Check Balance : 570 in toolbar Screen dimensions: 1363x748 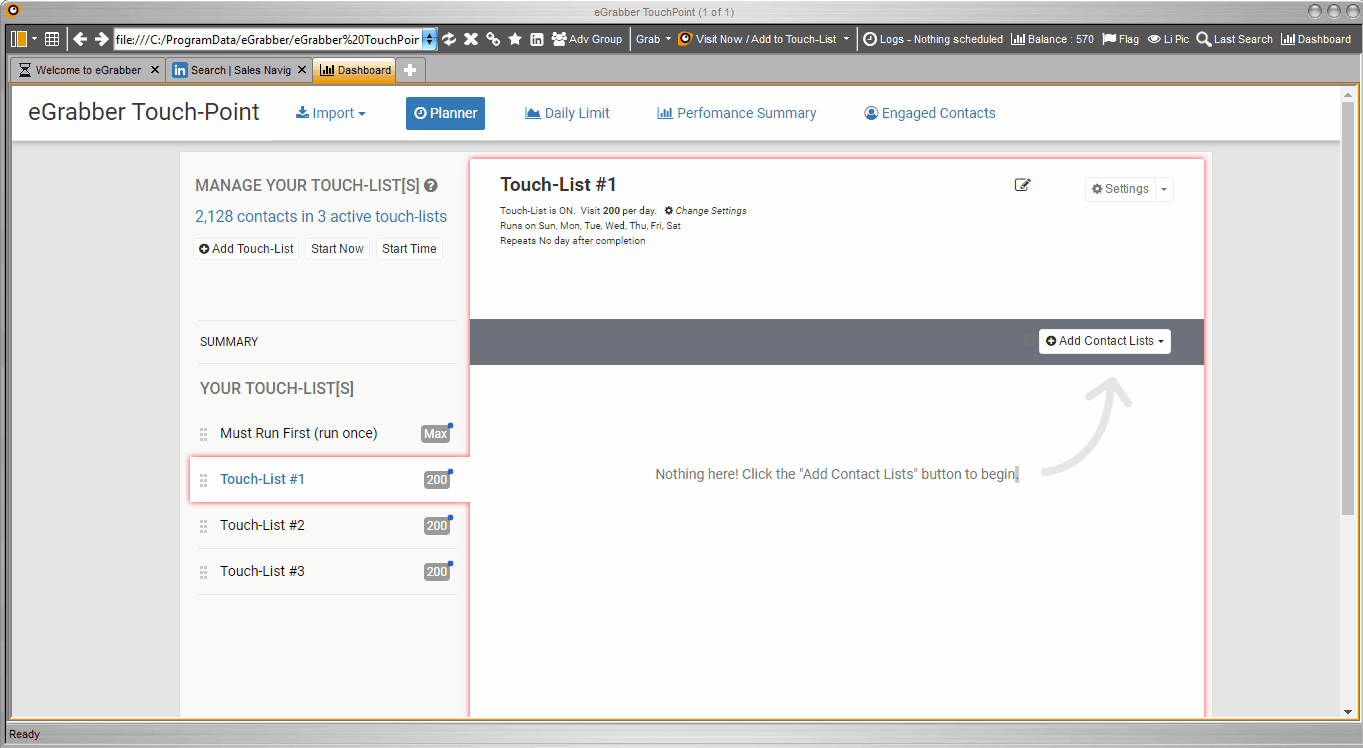coord(1052,39)
